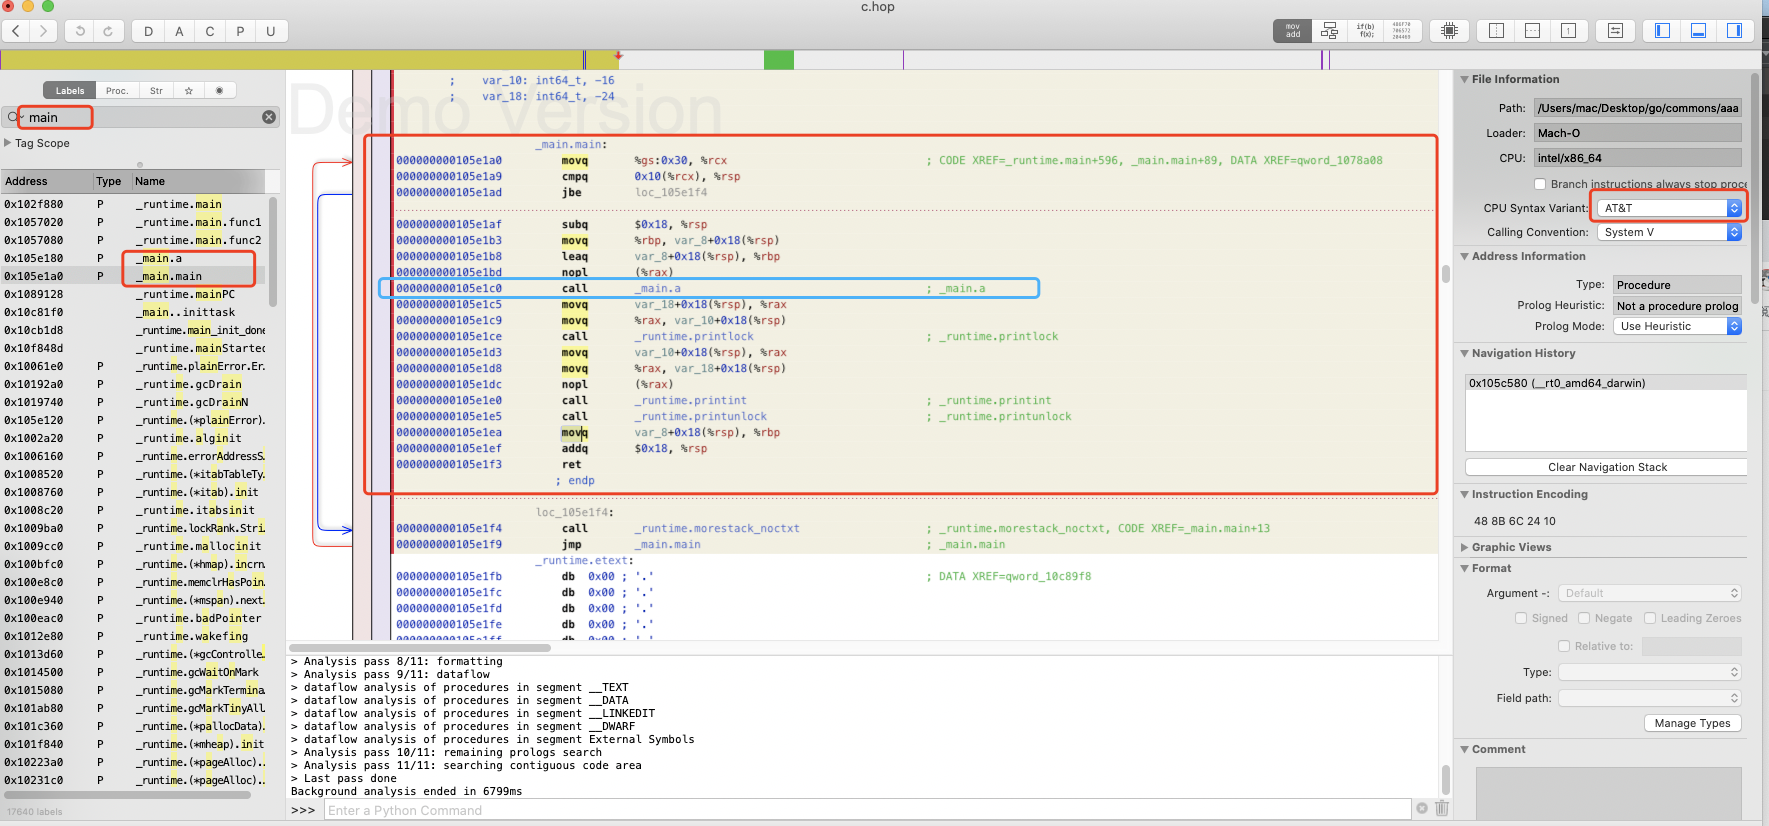Open the search options magnifier menu
Image resolution: width=1769 pixels, height=826 pixels.
point(15,117)
